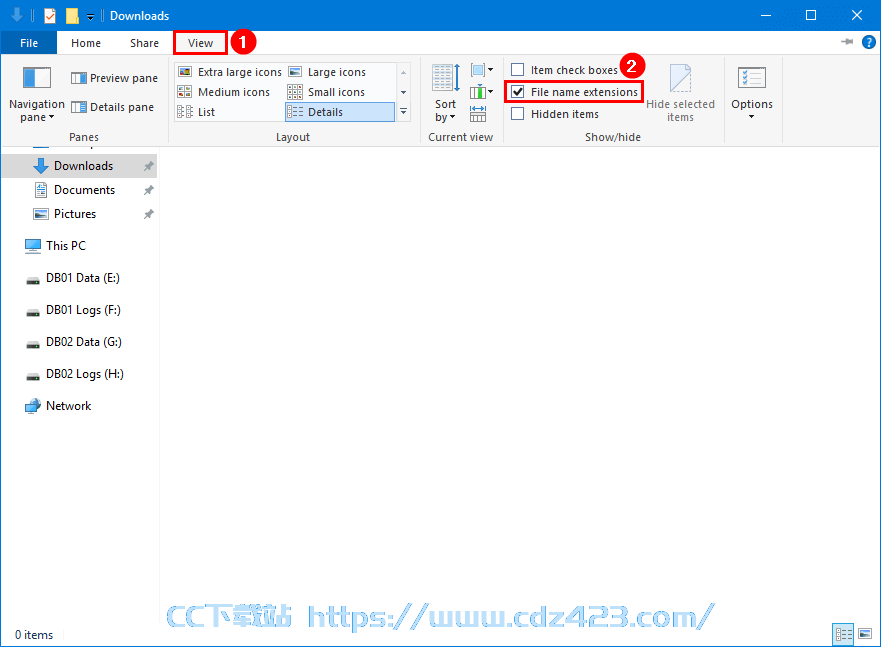Viewport: 881px width, 647px height.
Task: Maximize the Downloads window
Action: 811,15
